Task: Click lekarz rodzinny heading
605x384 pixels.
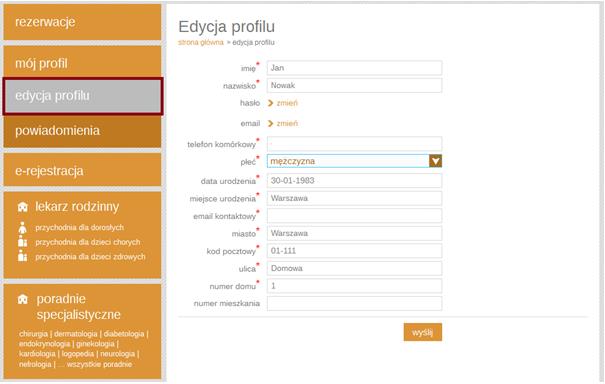Action: [x=77, y=206]
